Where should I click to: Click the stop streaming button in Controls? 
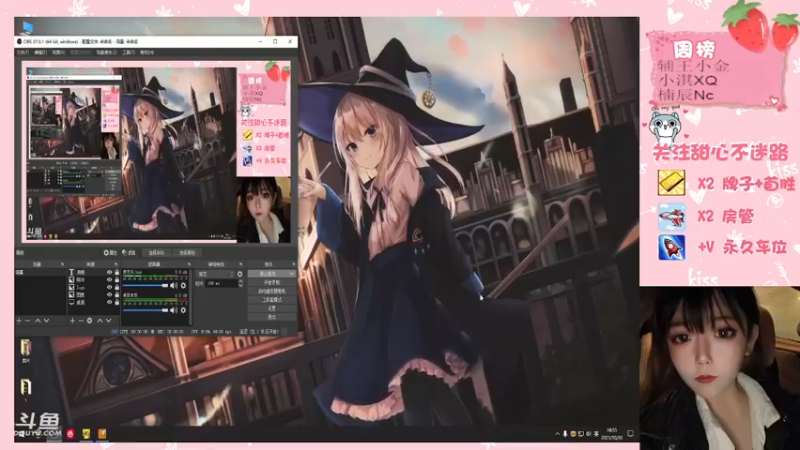pyautogui.click(x=271, y=274)
